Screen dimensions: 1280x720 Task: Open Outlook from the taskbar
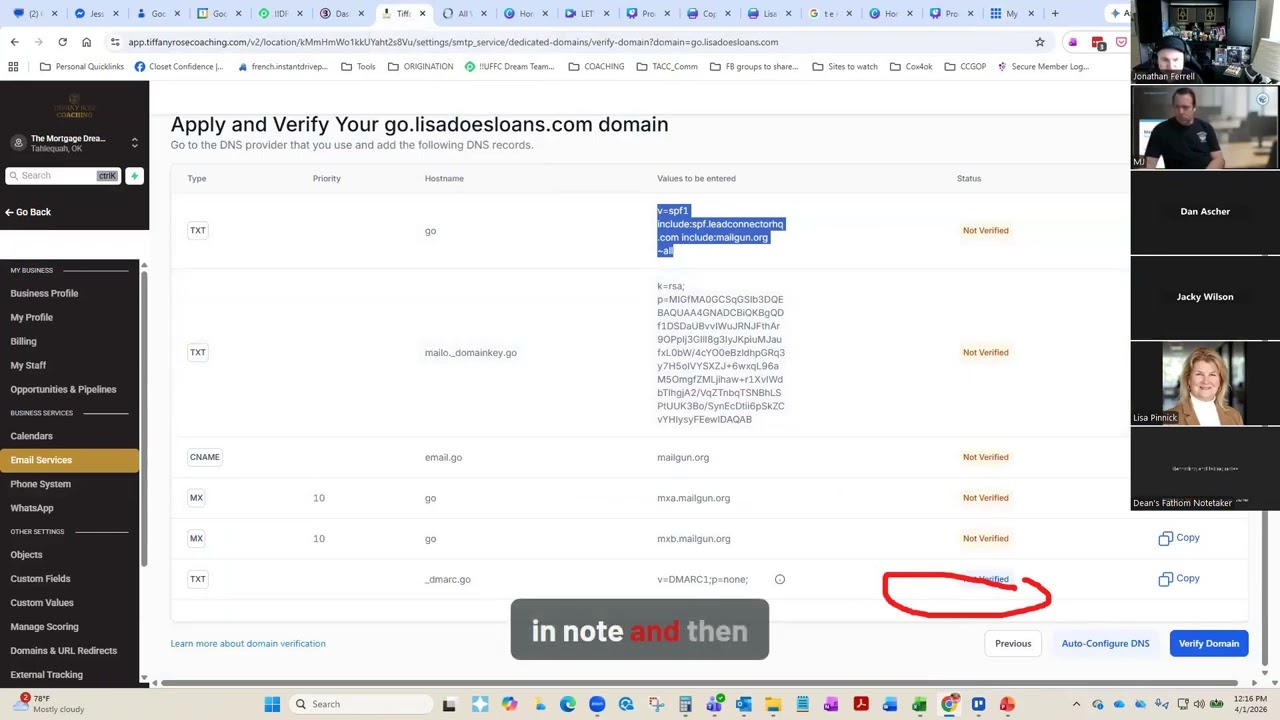pyautogui.click(x=743, y=704)
